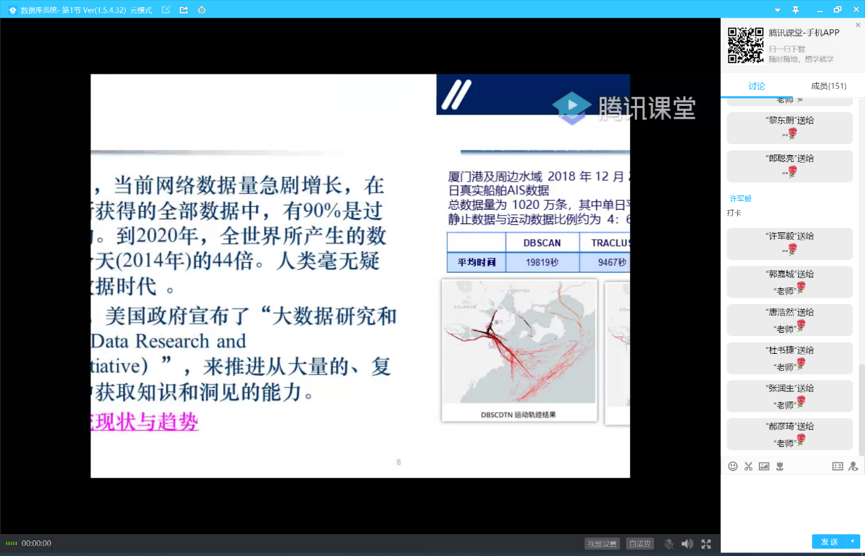The image size is (865, 556).
Task: Send a flower gift to the teacher
Action: click(780, 466)
